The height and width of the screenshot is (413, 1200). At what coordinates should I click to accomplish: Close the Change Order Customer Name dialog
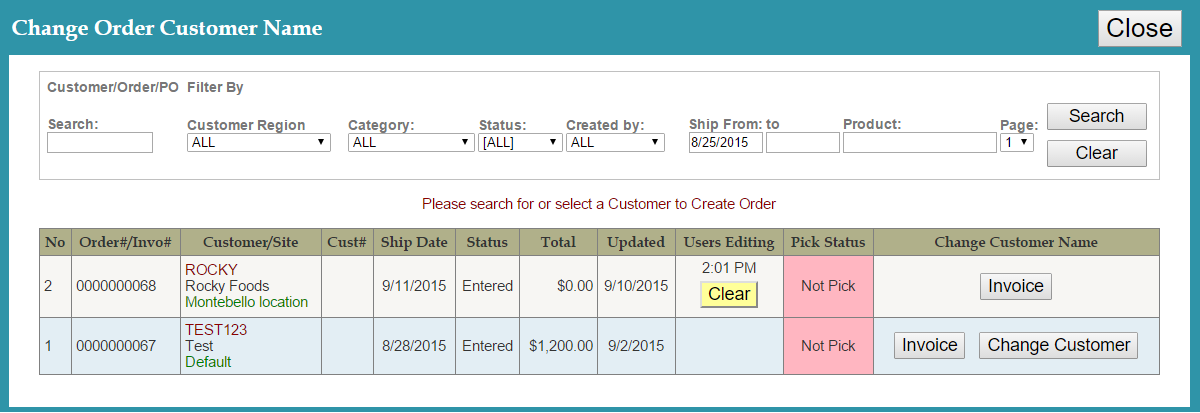[1138, 28]
